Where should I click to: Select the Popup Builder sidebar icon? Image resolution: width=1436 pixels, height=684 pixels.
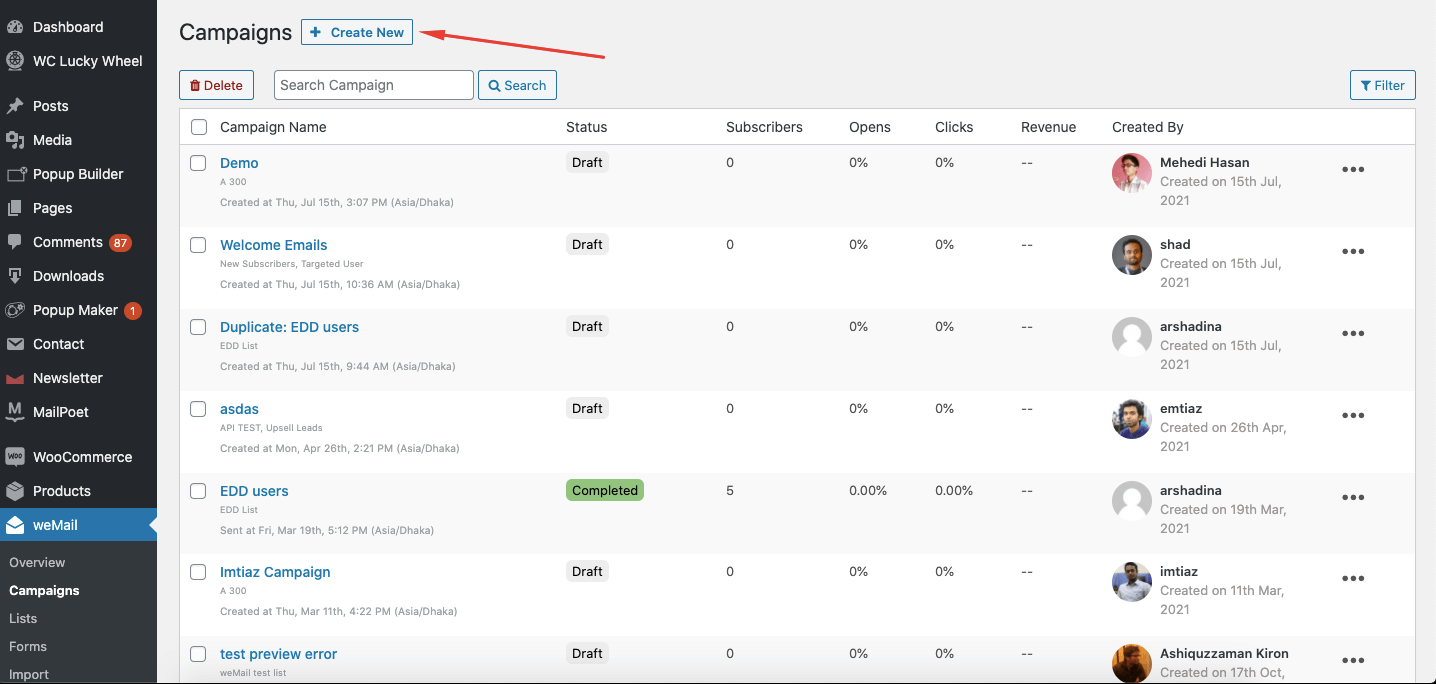point(15,174)
